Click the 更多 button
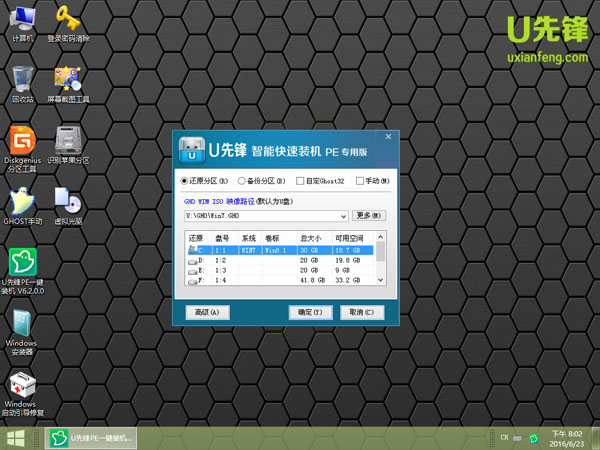Viewport: 600px width, 450px height. [x=369, y=215]
